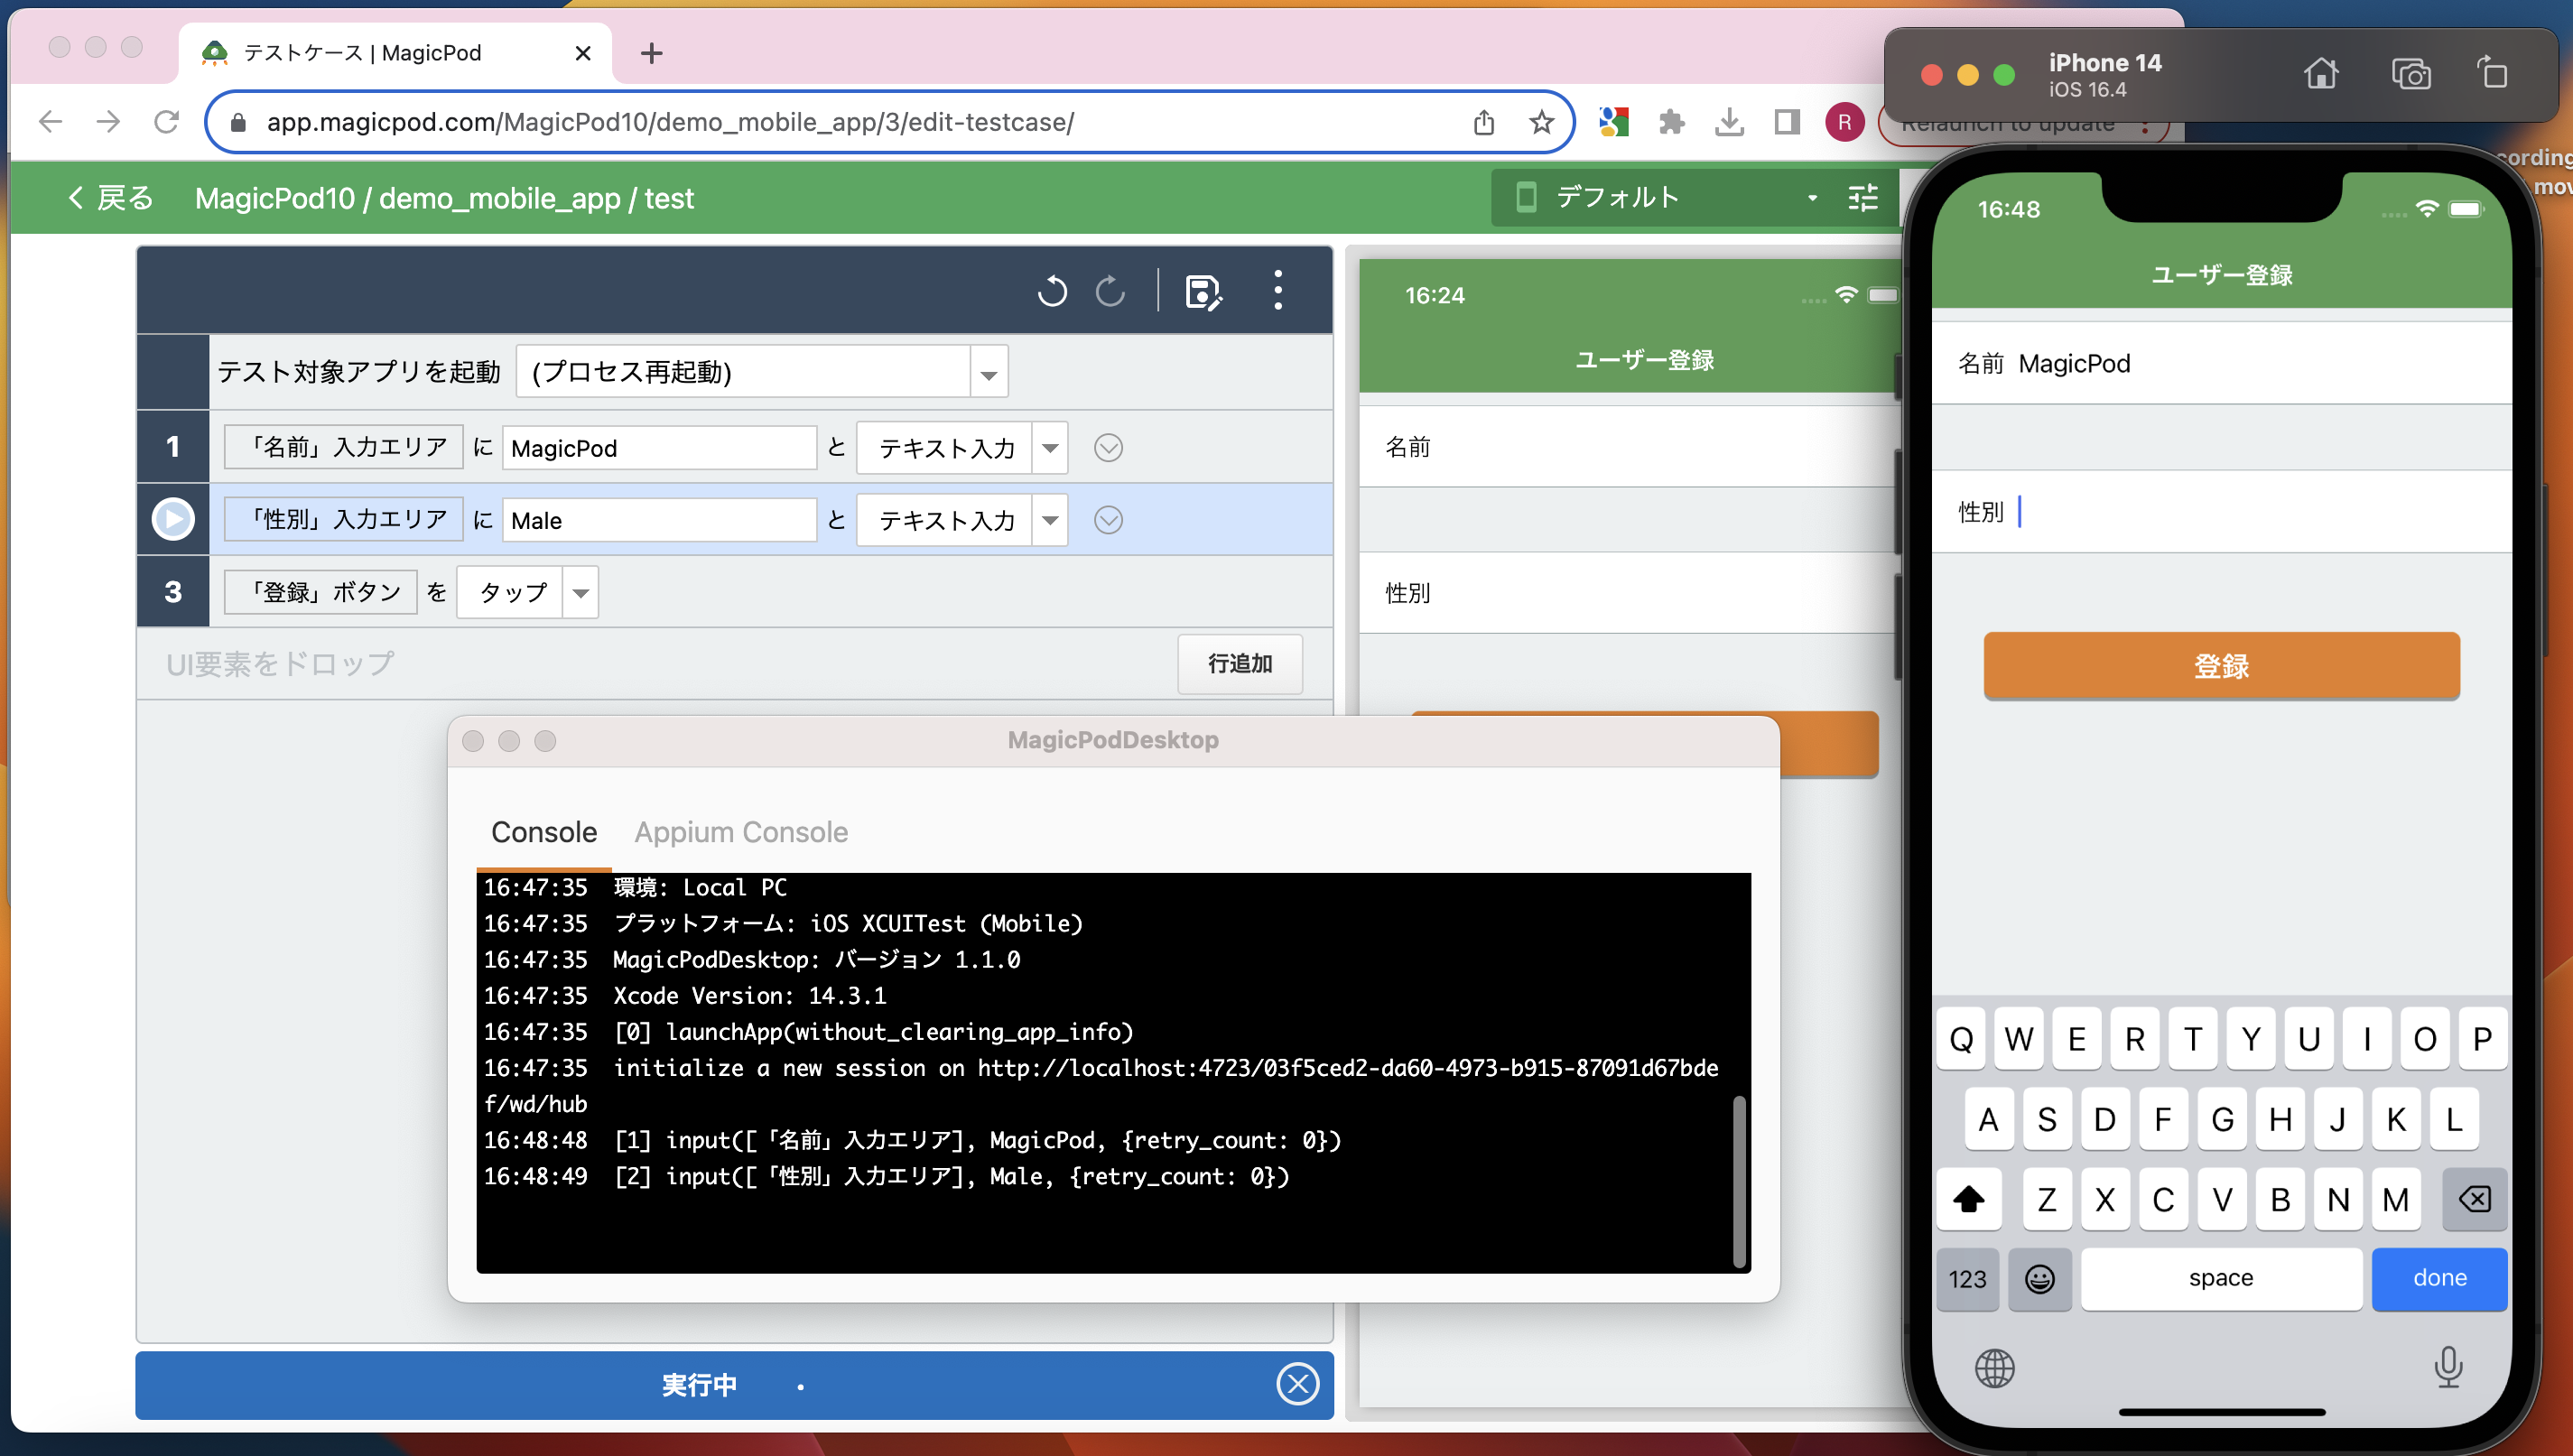The height and width of the screenshot is (1456, 2573).
Task: Click the circled chevron on step 1
Action: point(1108,447)
